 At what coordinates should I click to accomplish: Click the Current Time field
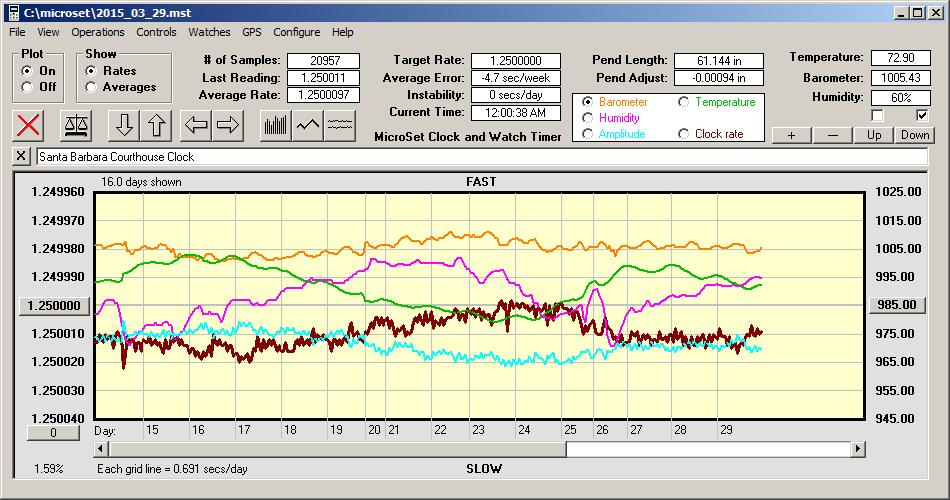[x=516, y=112]
